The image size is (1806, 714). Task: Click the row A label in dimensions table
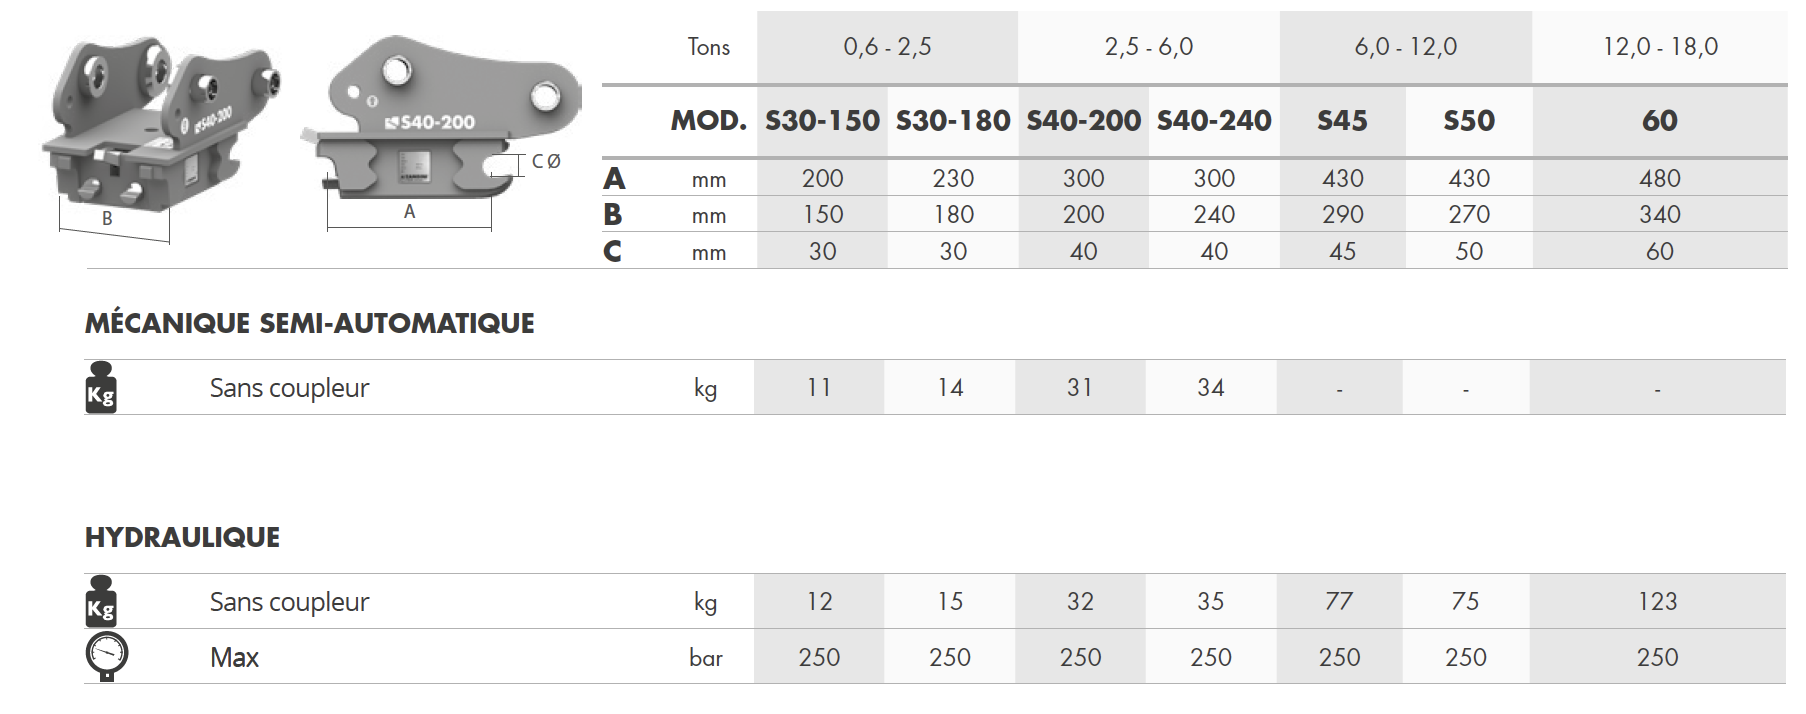pyautogui.click(x=614, y=179)
